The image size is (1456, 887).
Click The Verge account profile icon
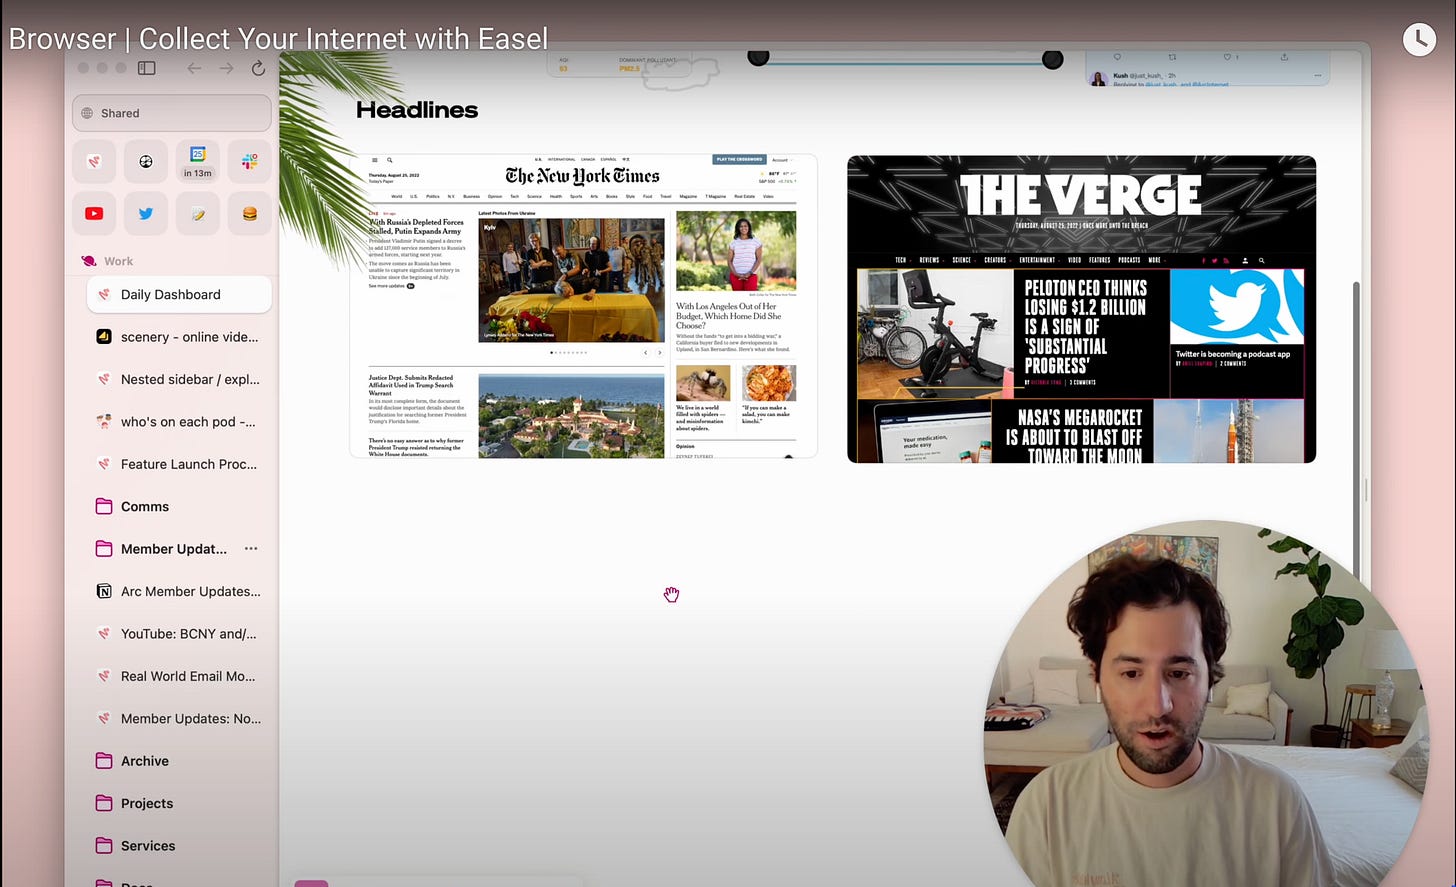pos(1245,260)
